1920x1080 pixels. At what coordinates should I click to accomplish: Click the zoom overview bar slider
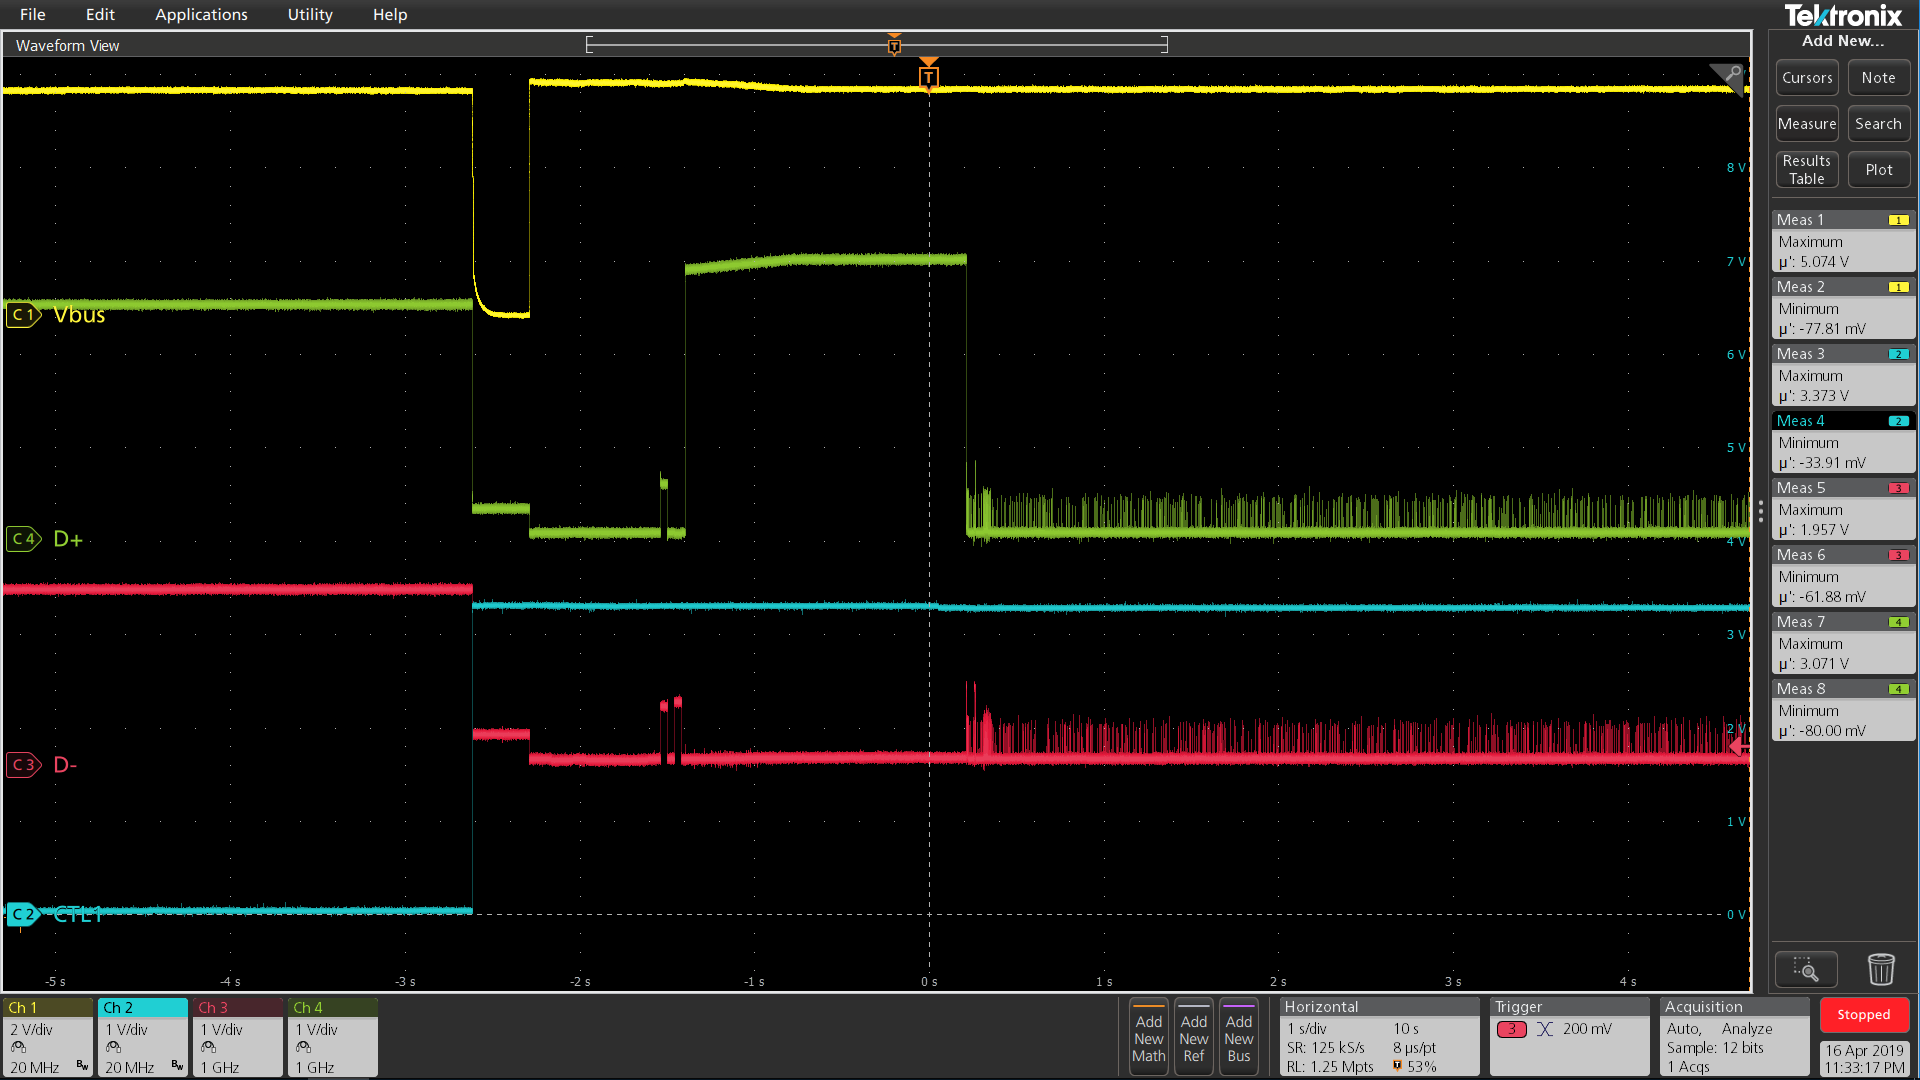876,44
